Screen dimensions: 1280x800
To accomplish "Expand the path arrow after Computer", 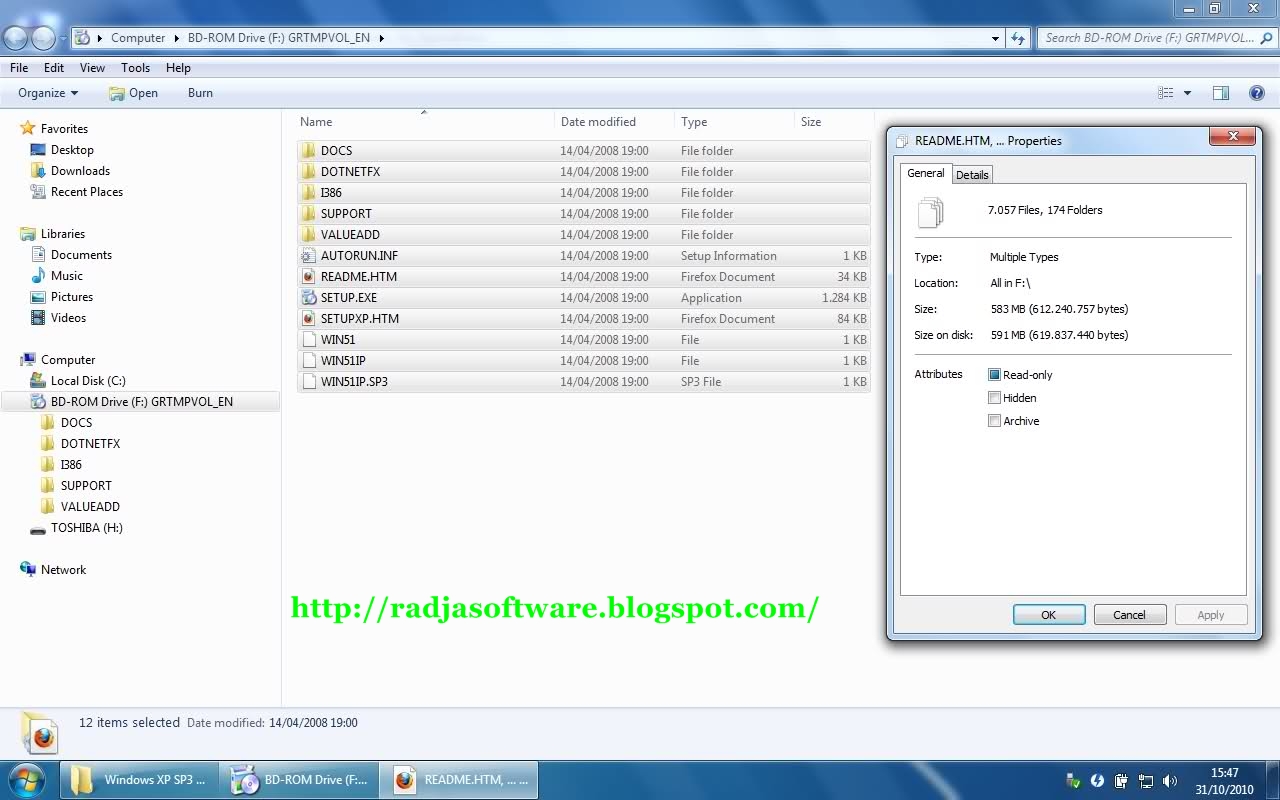I will [x=177, y=38].
